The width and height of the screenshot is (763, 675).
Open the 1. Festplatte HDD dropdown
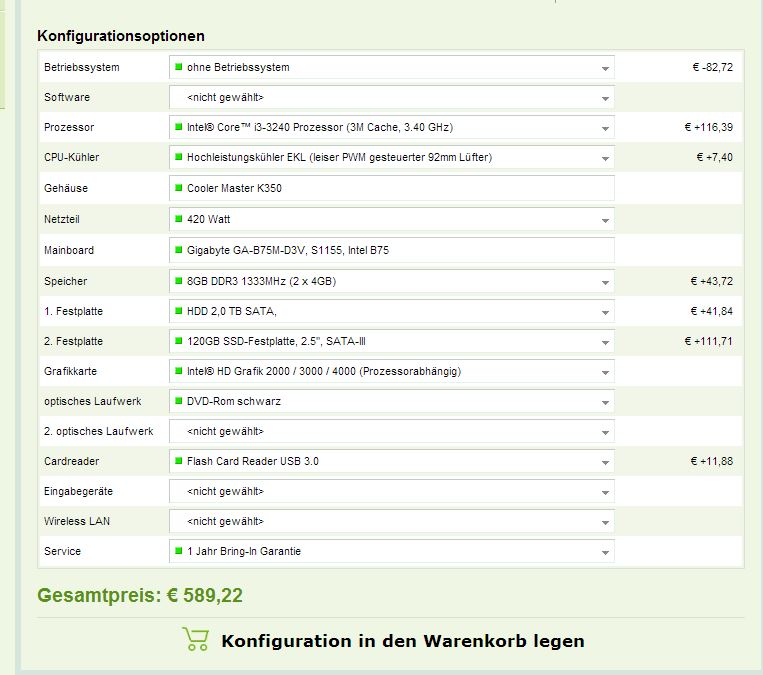[x=392, y=311]
